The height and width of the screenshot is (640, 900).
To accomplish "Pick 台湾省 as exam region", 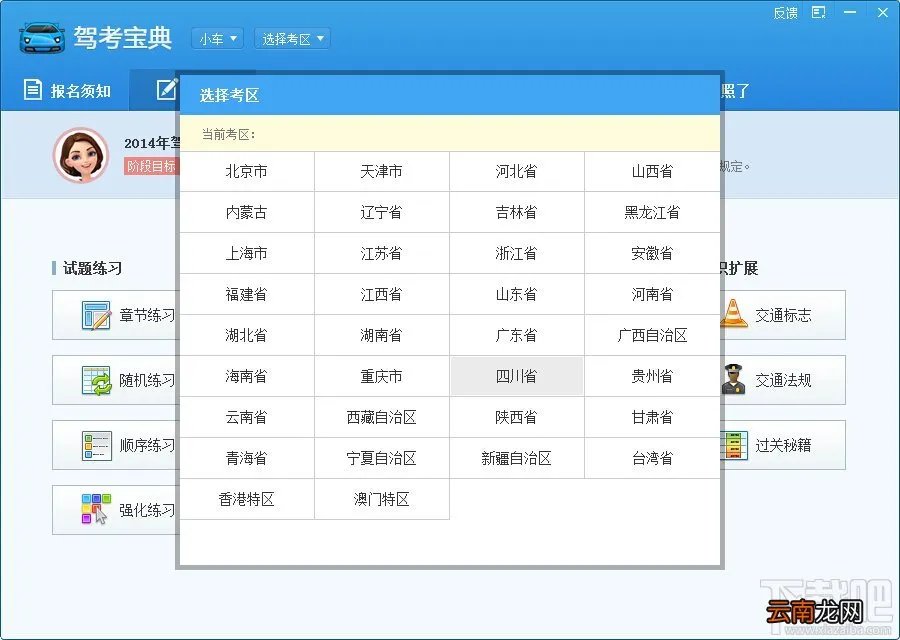I will (x=652, y=458).
